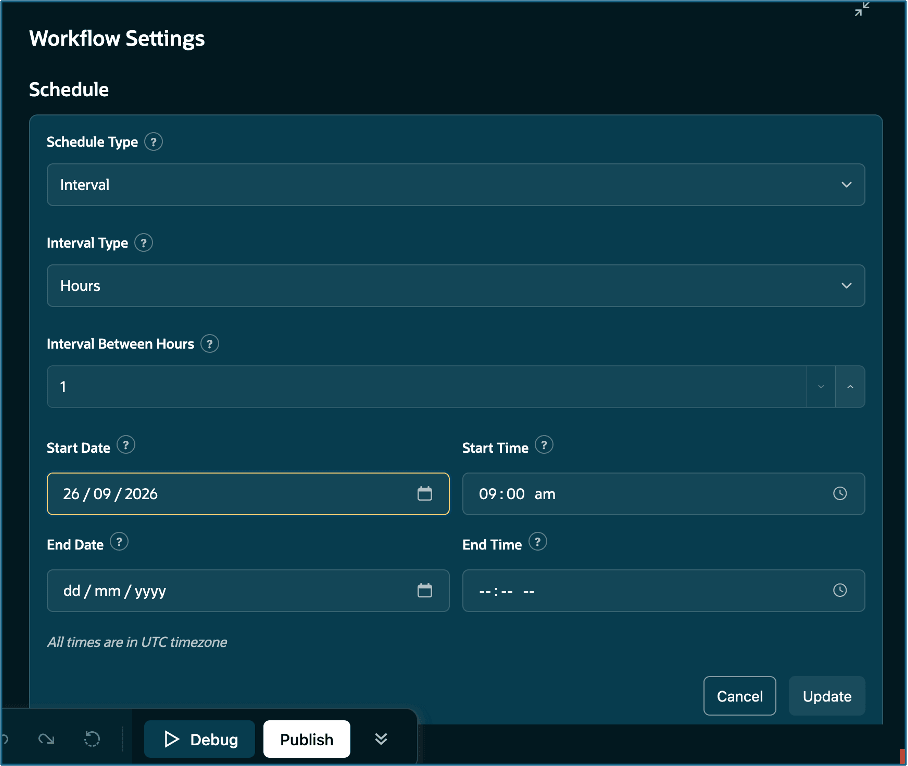The width and height of the screenshot is (908, 766).
Task: Decrease the interval between hours
Action: click(821, 387)
